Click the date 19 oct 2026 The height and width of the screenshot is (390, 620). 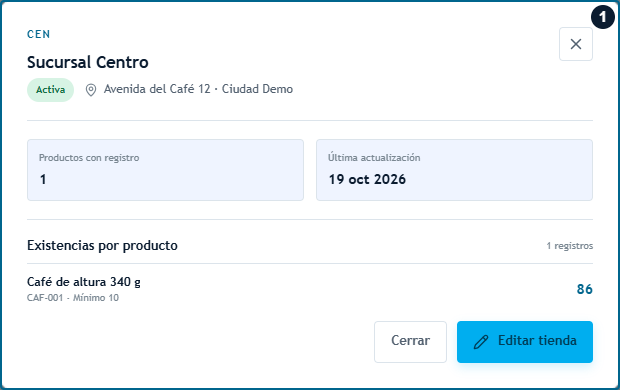(x=367, y=179)
